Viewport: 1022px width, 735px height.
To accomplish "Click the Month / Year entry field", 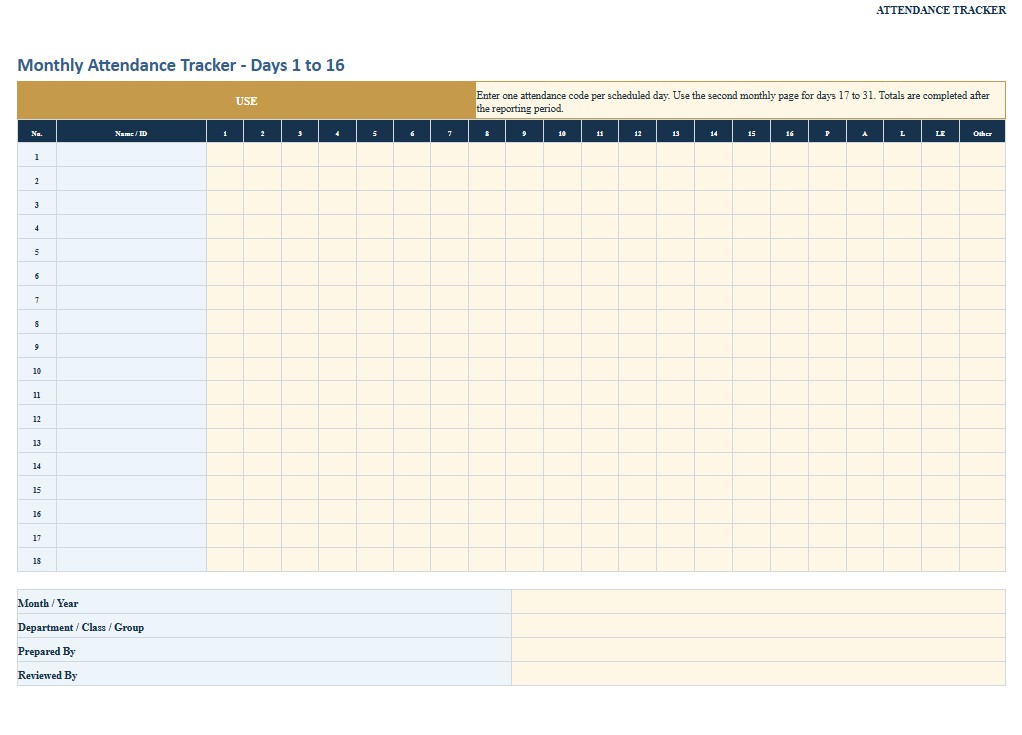I will coord(758,602).
